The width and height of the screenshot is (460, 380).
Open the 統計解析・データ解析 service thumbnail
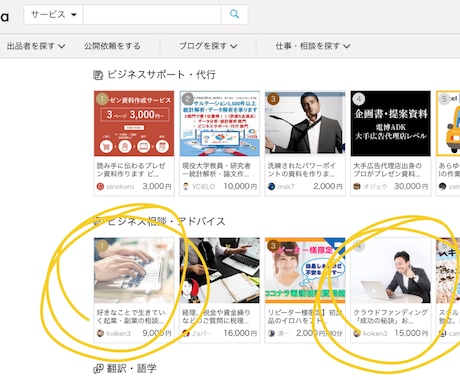(x=220, y=123)
